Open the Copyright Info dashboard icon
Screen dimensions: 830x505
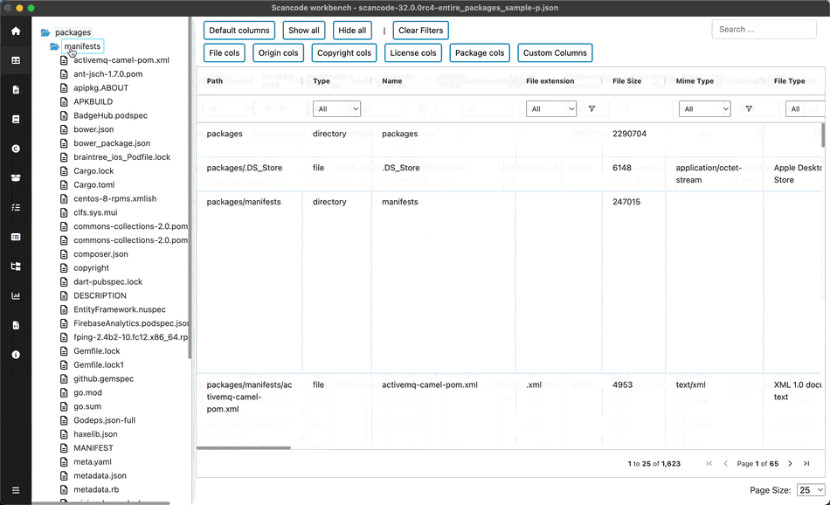point(16,149)
